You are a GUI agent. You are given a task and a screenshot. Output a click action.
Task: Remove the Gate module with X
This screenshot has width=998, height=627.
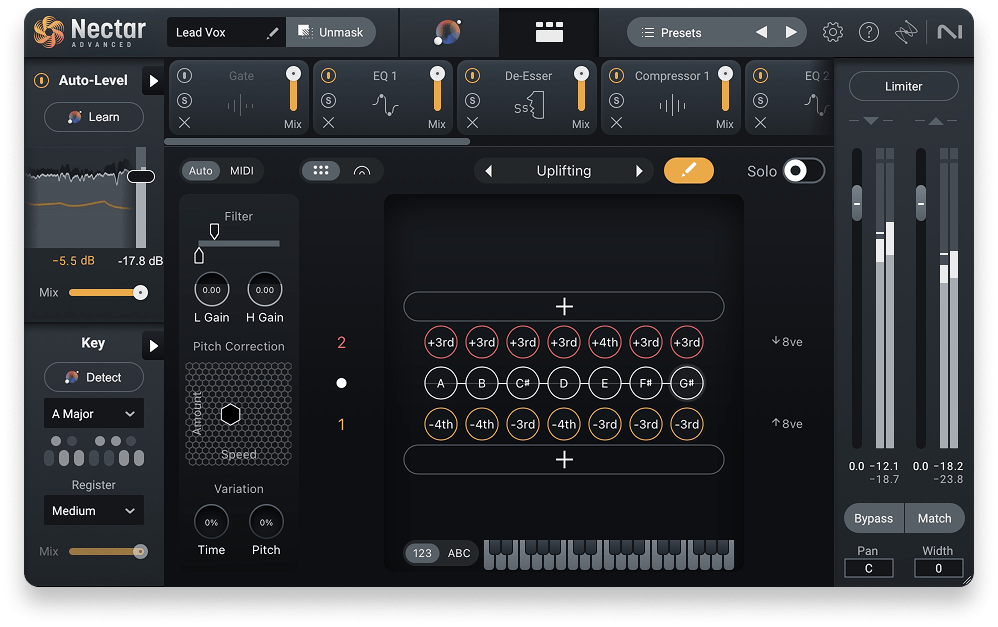pos(185,124)
